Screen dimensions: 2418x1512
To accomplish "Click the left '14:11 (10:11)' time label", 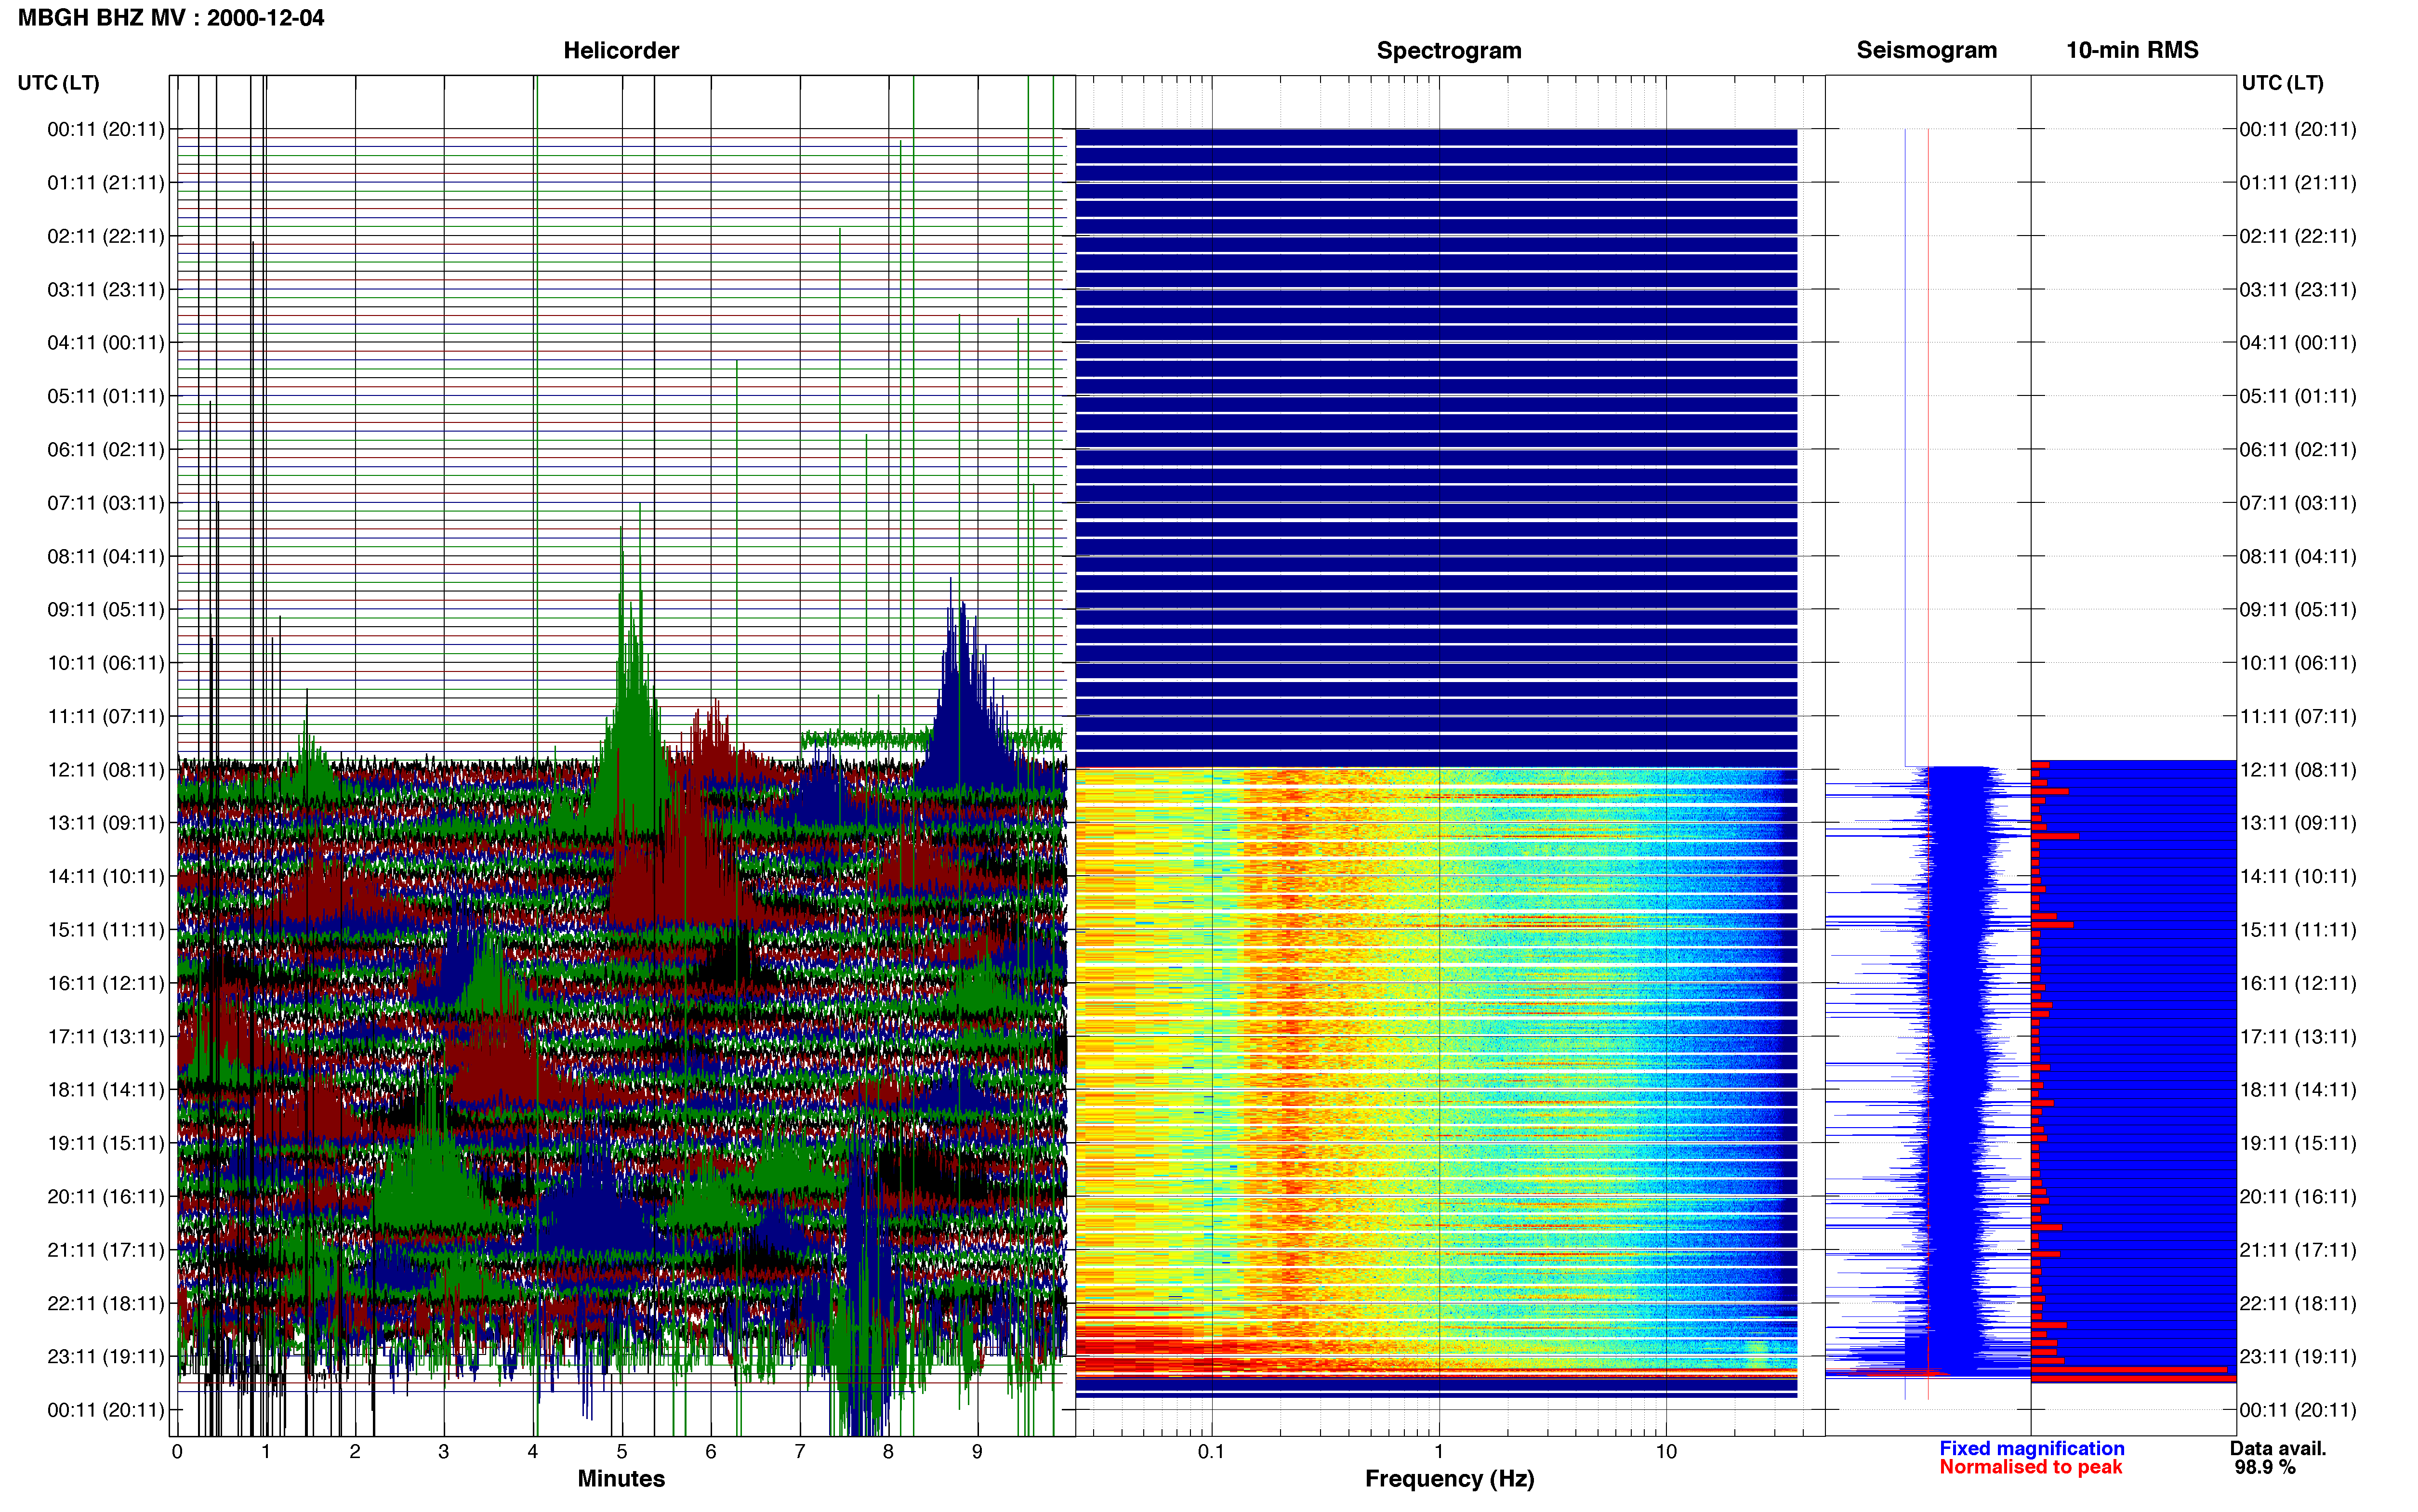I will (x=106, y=877).
